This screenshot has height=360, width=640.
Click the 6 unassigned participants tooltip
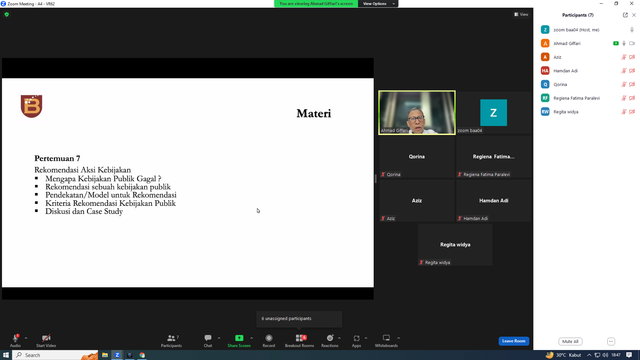pyautogui.click(x=299, y=319)
